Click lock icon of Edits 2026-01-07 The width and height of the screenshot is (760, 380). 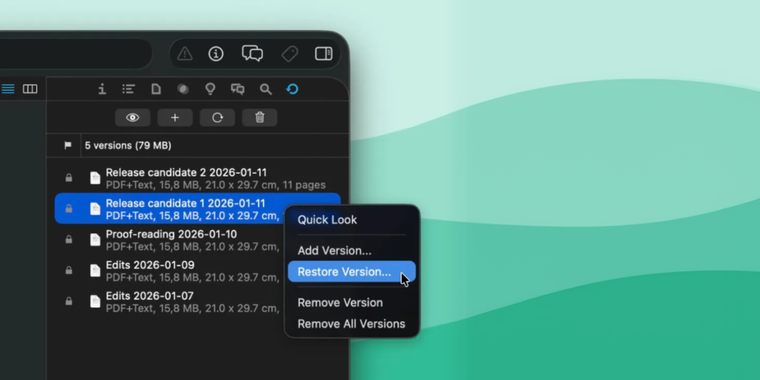69,301
